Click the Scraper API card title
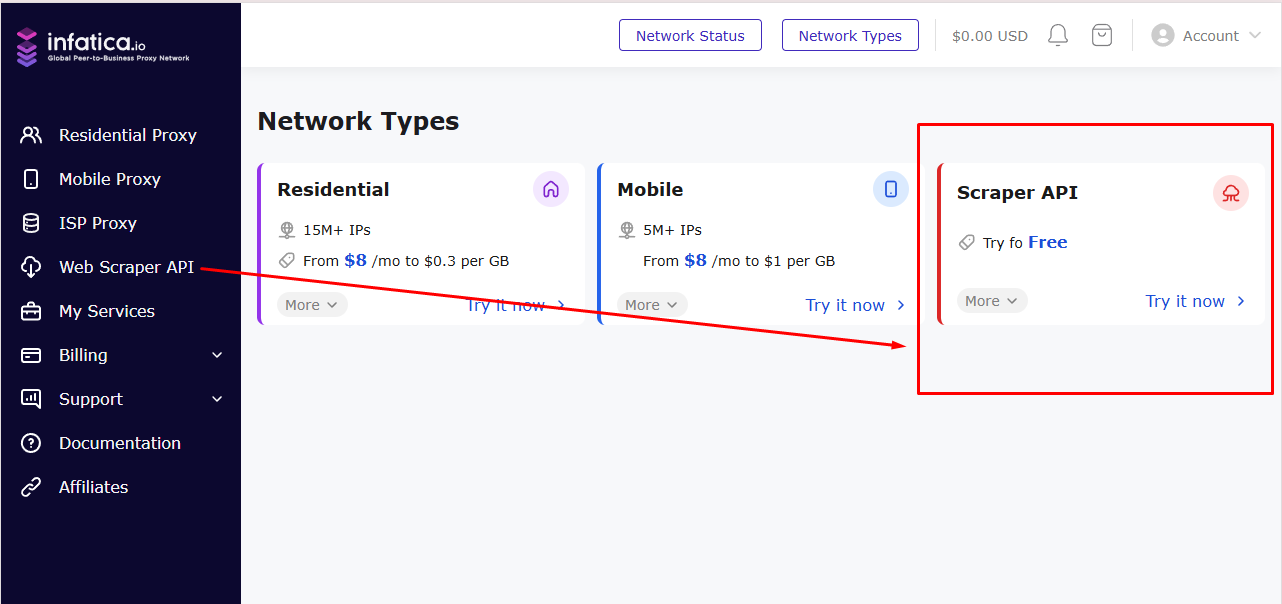Viewport: 1282px width, 604px height. [1017, 193]
